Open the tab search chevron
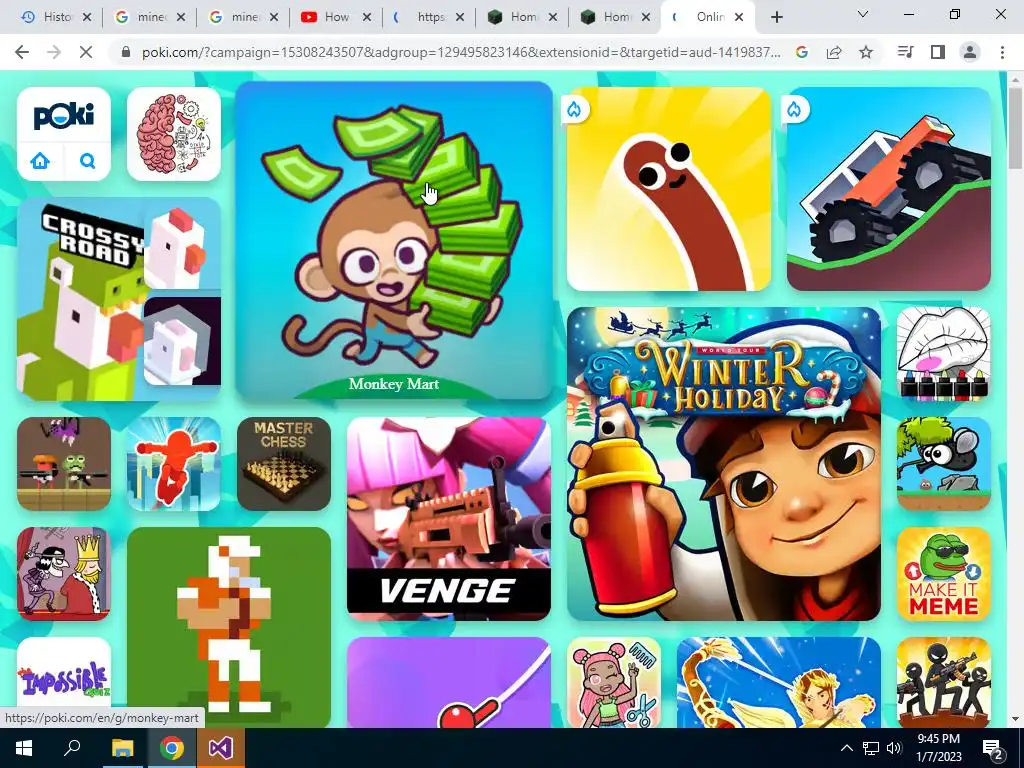1024x768 pixels. pyautogui.click(x=863, y=14)
